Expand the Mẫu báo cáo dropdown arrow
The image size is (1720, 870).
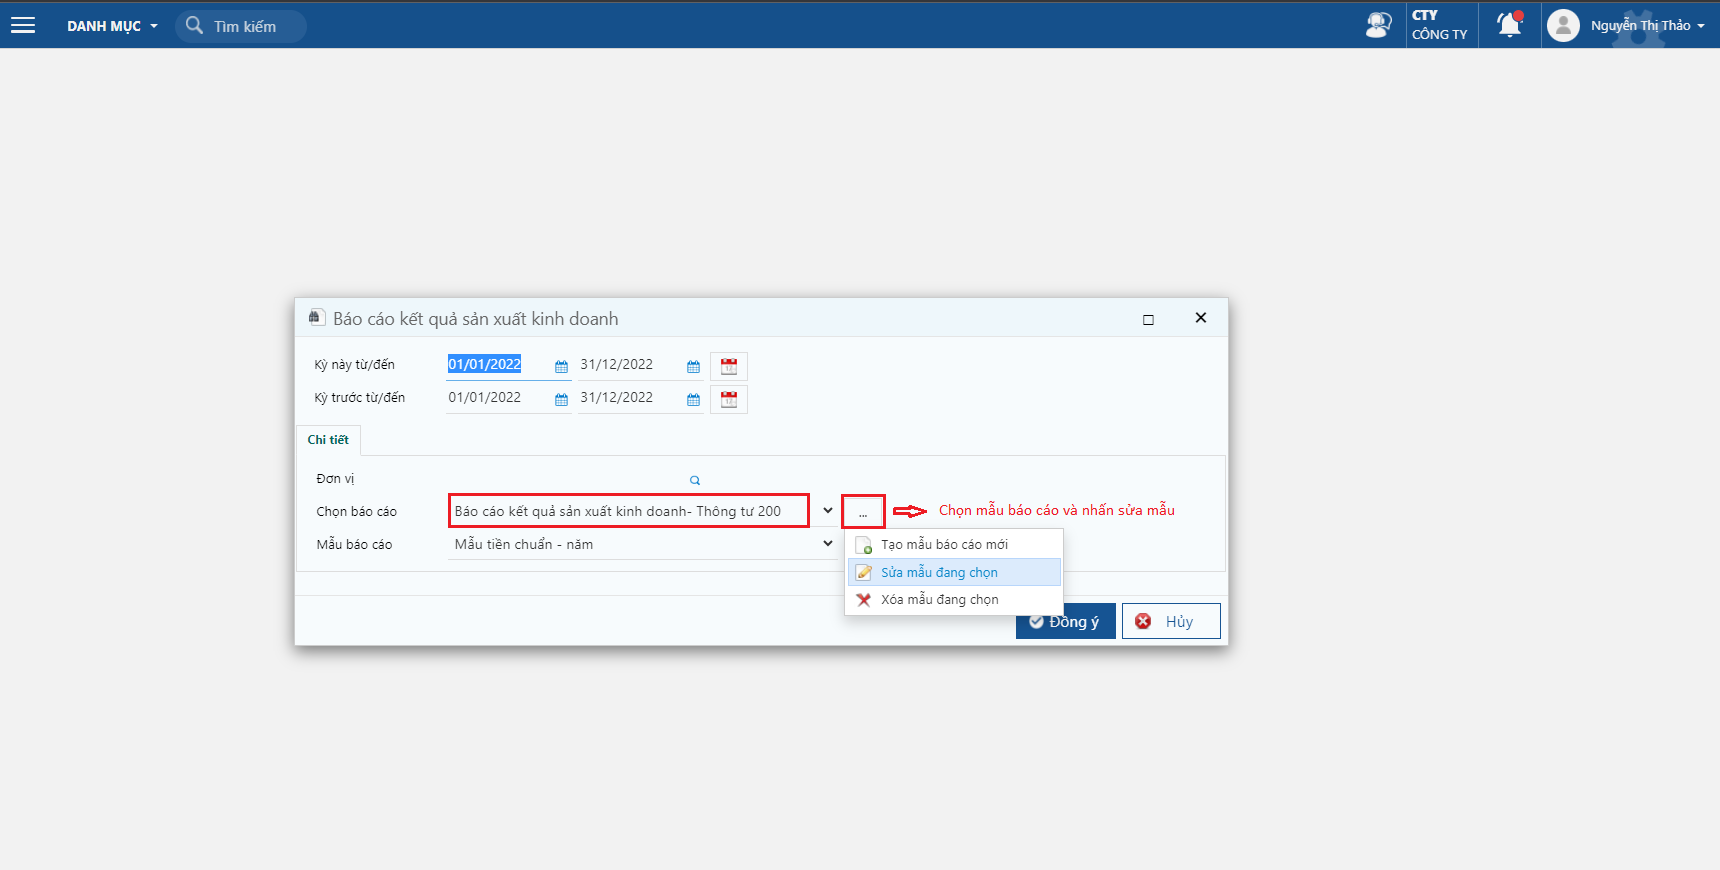(x=828, y=544)
